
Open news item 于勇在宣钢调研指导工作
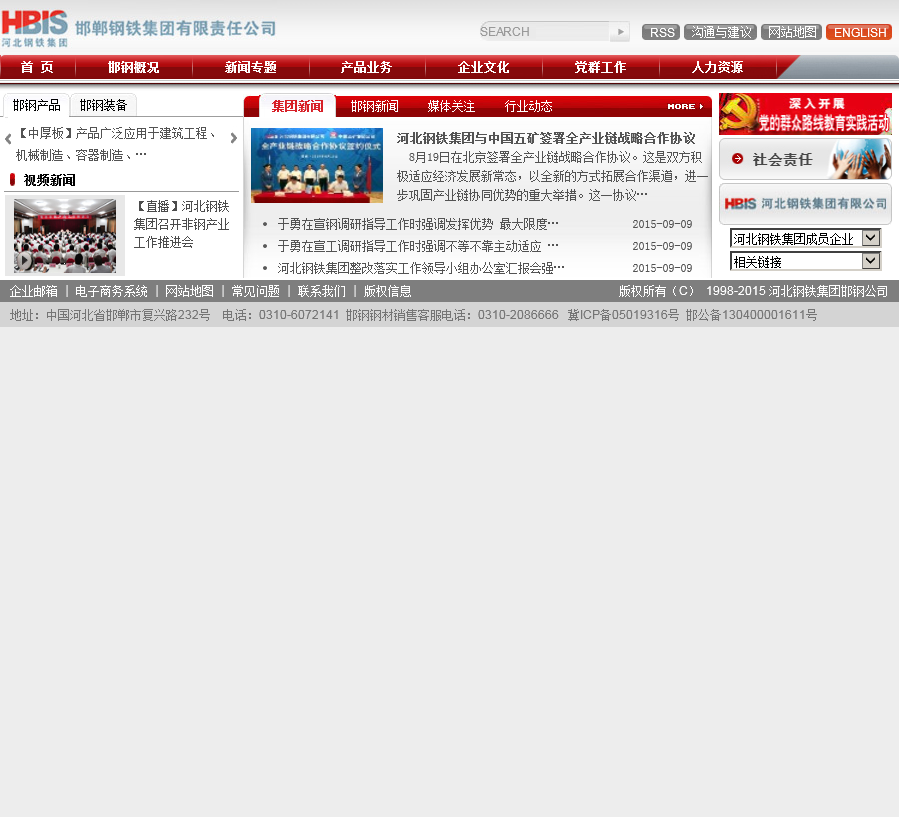click(418, 224)
